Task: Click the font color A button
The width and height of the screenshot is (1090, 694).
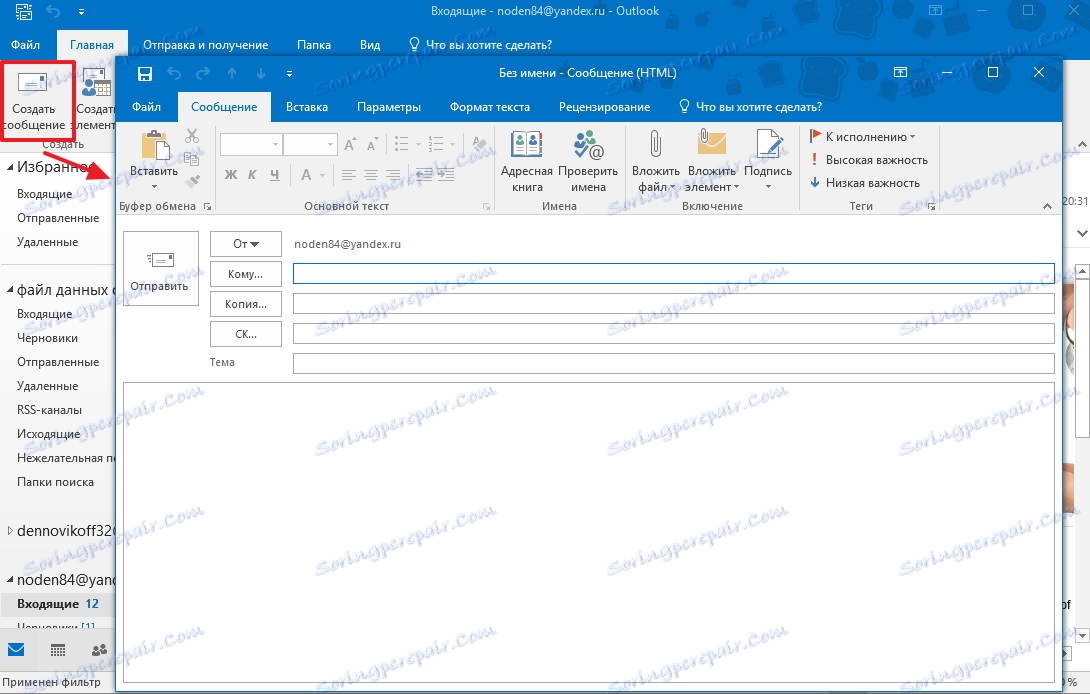Action: pyautogui.click(x=306, y=175)
